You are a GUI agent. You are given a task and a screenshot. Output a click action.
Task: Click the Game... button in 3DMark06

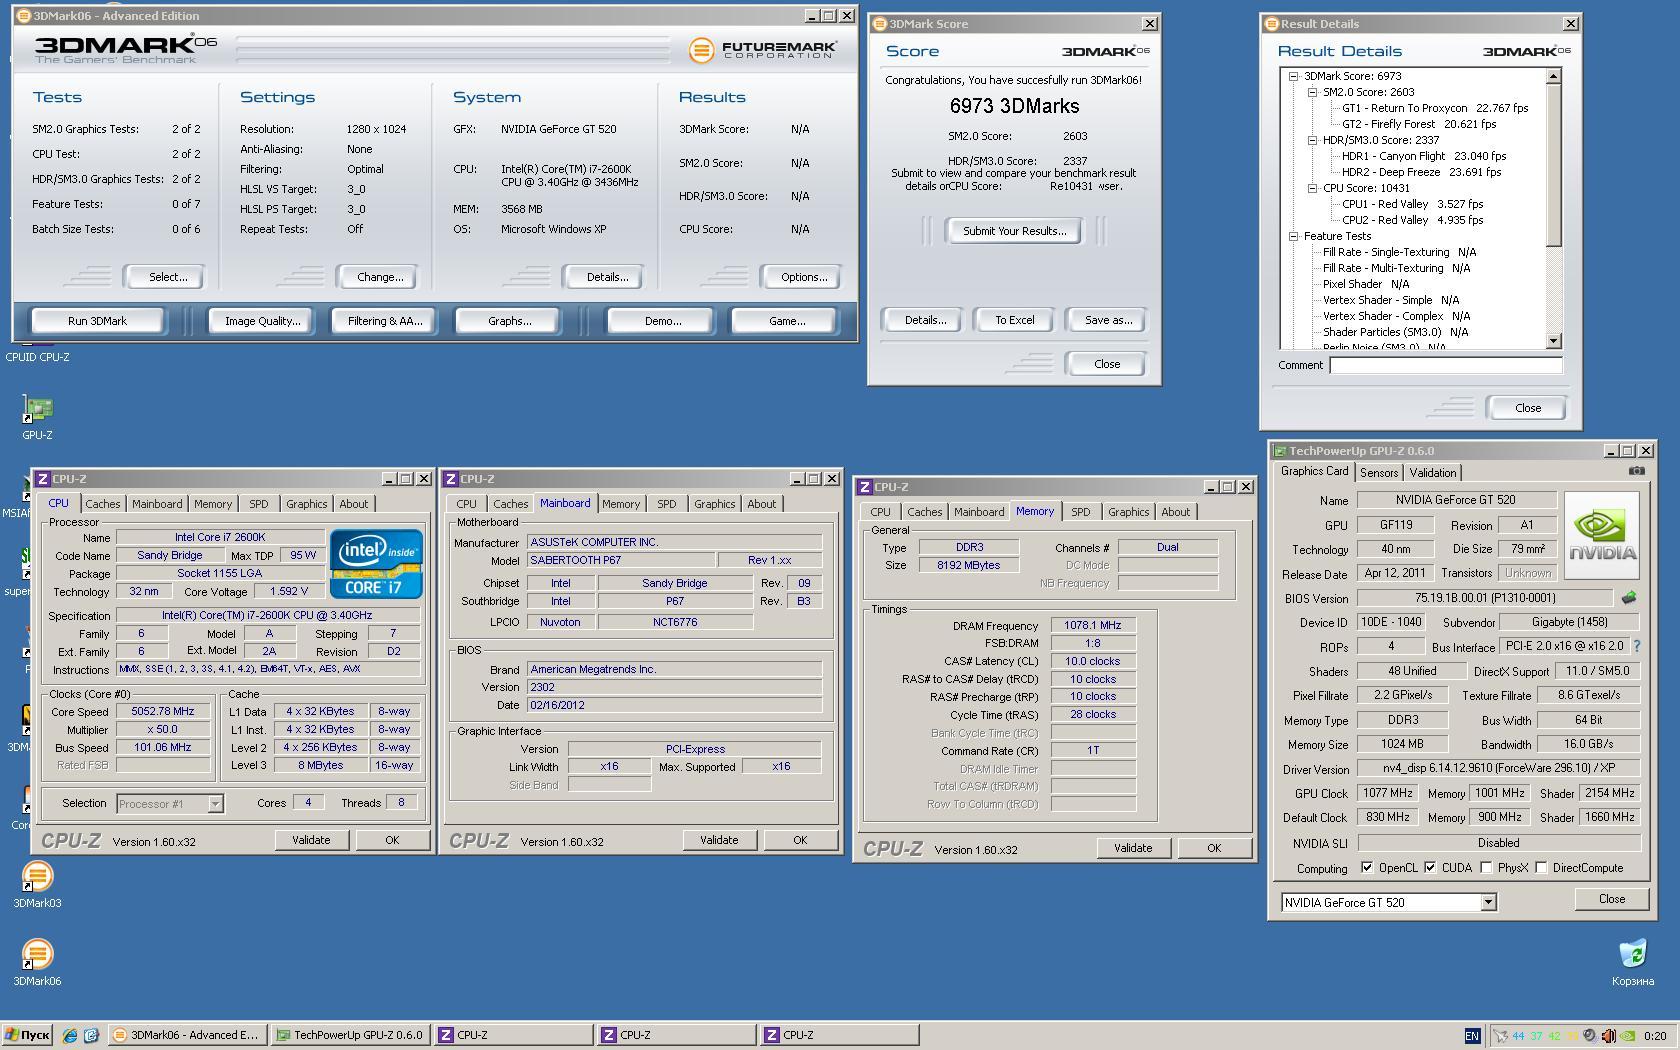pos(786,321)
